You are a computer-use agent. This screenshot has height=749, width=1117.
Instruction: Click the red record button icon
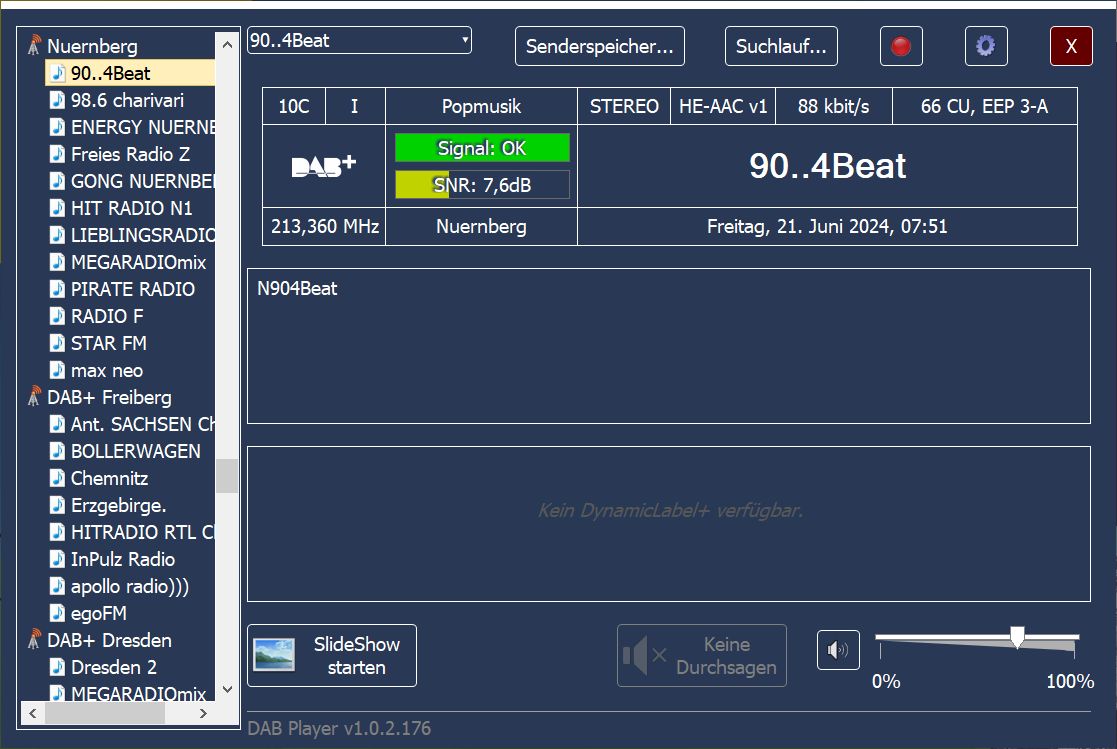point(901,46)
